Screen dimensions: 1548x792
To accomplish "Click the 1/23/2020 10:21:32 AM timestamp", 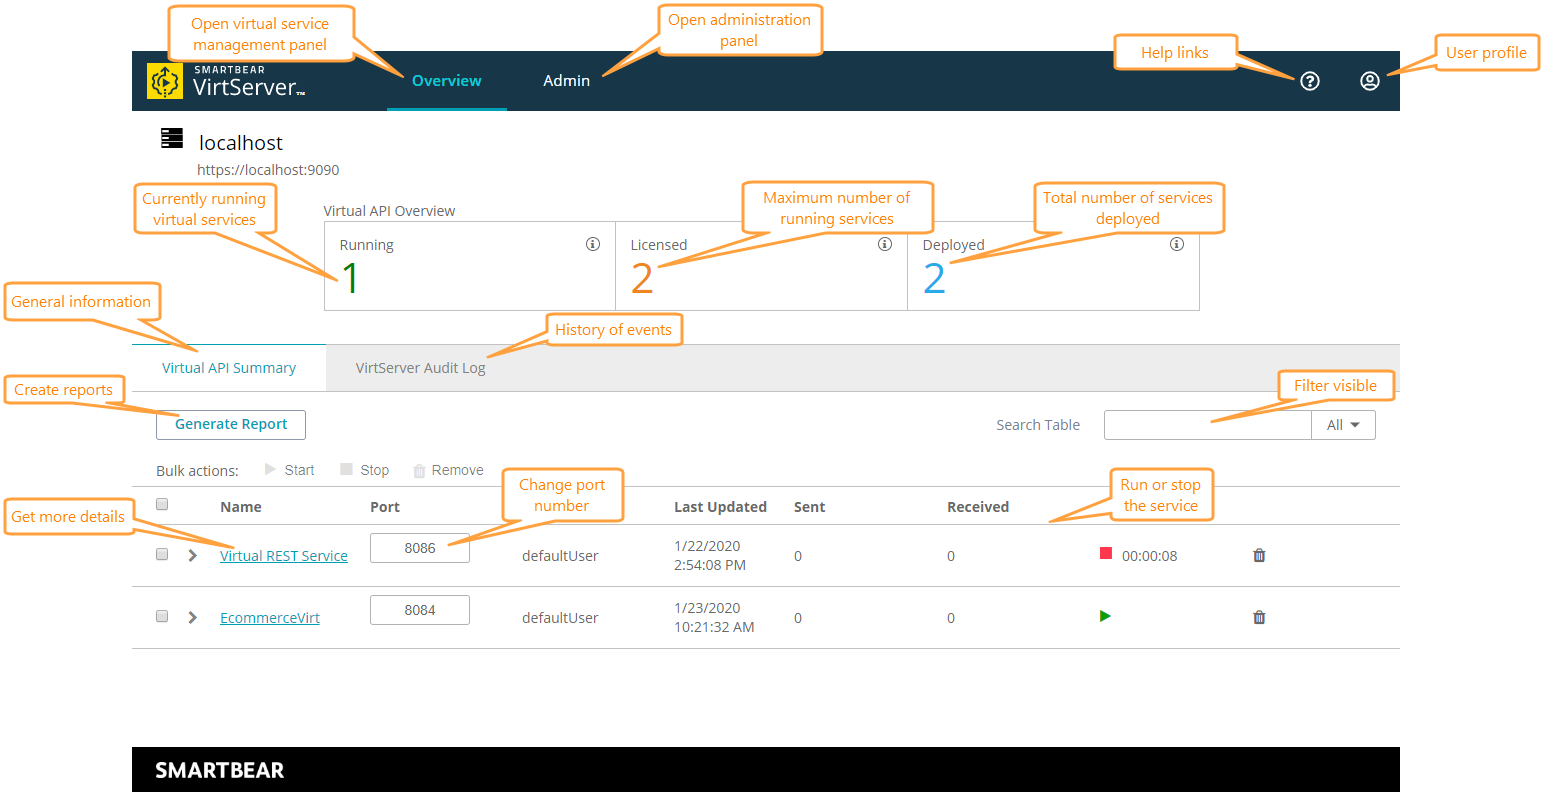I will click(x=714, y=618).
